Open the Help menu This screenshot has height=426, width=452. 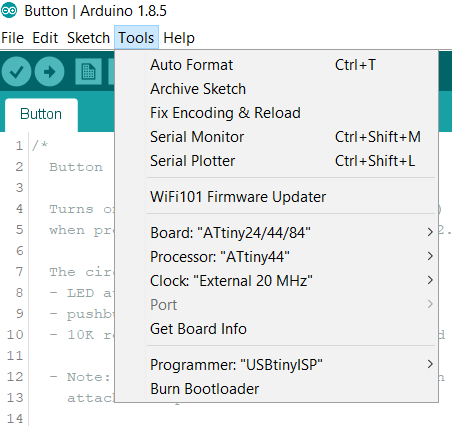click(179, 38)
